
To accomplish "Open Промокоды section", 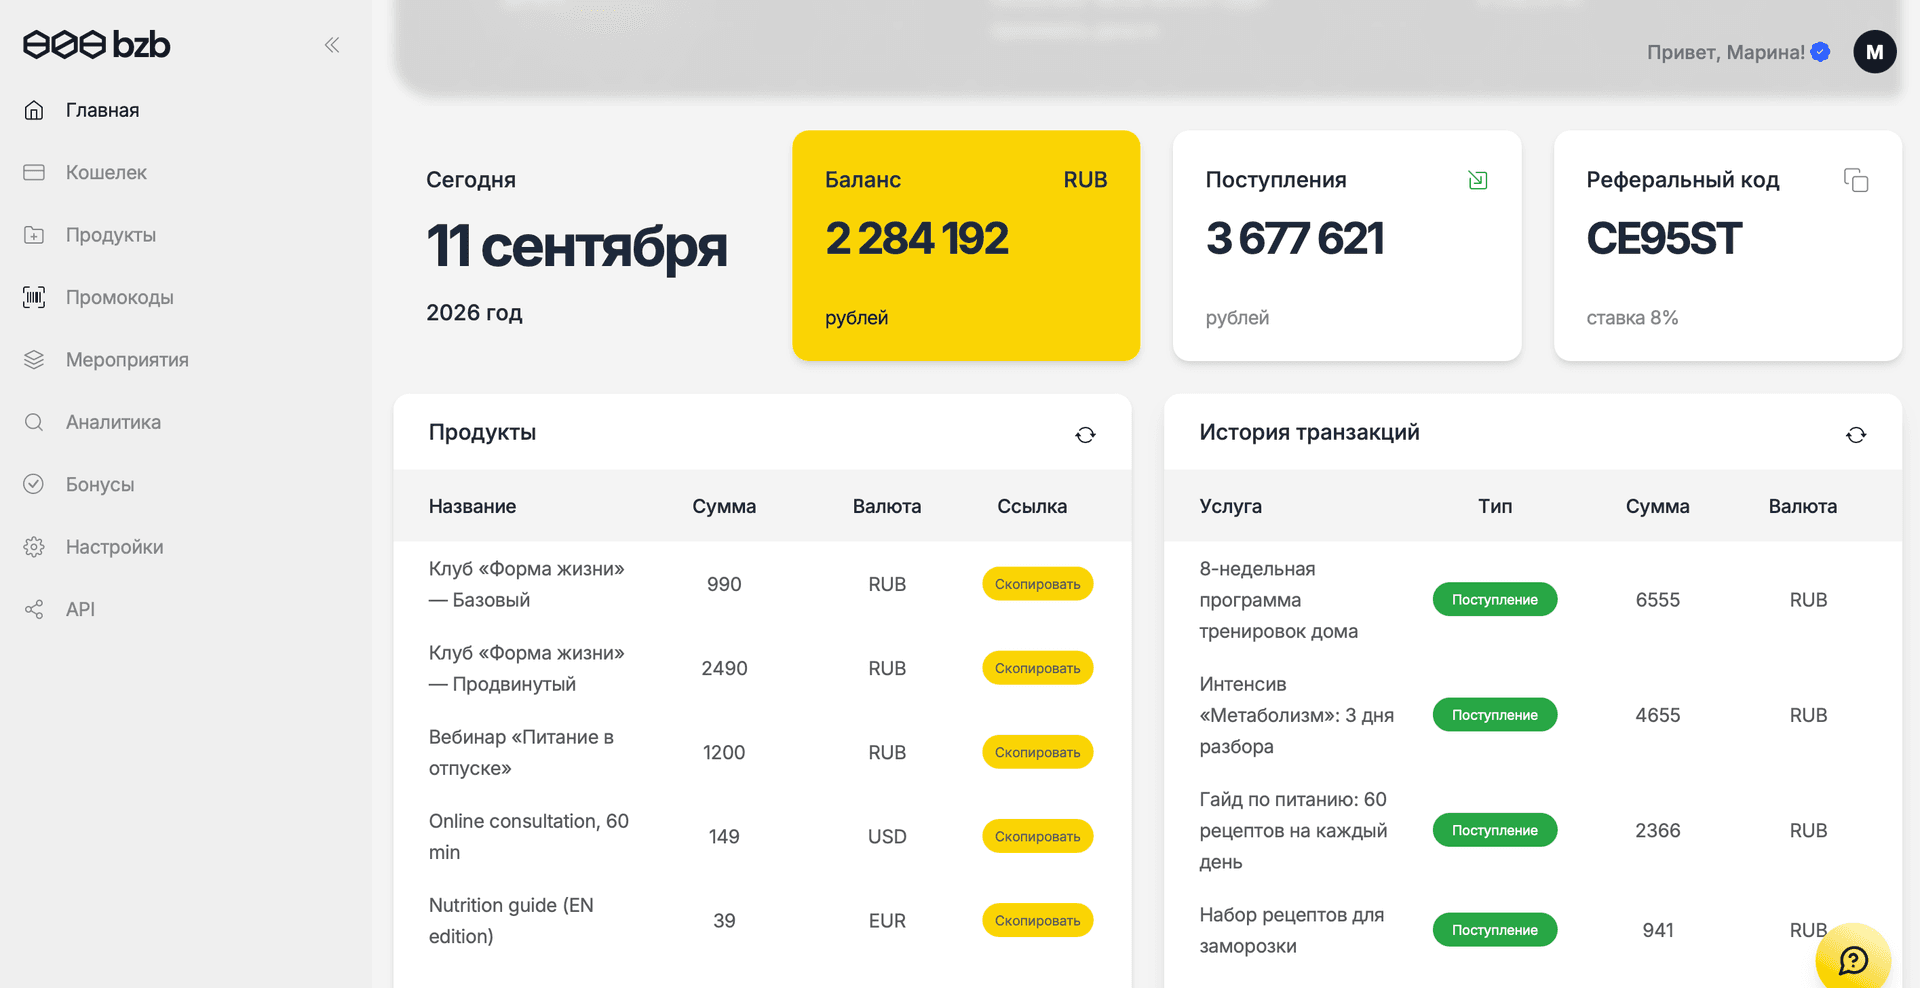I will pos(120,297).
